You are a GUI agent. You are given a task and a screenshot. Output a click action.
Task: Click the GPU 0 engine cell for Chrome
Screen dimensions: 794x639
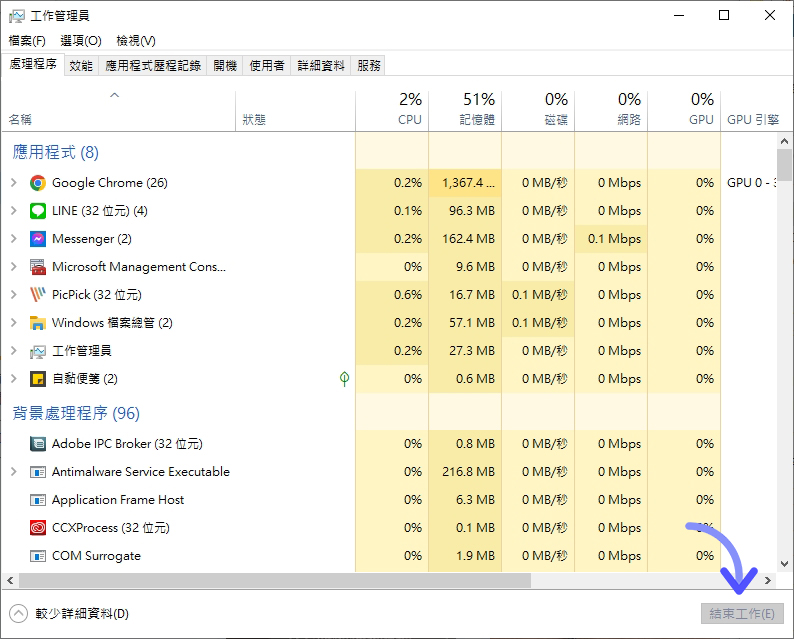tap(751, 183)
